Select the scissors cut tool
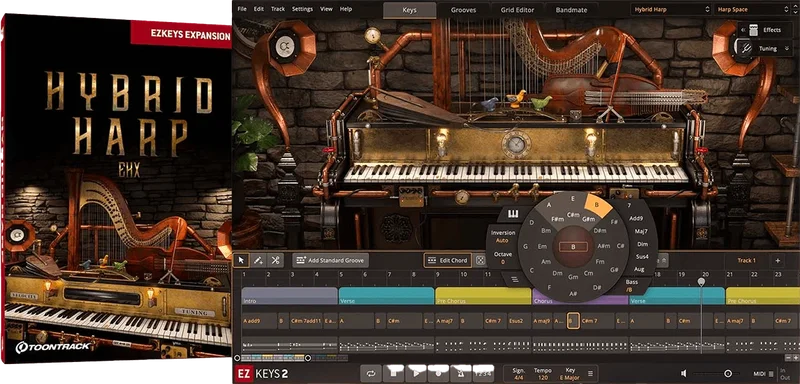Viewport: 800px width, 384px height. [x=275, y=260]
